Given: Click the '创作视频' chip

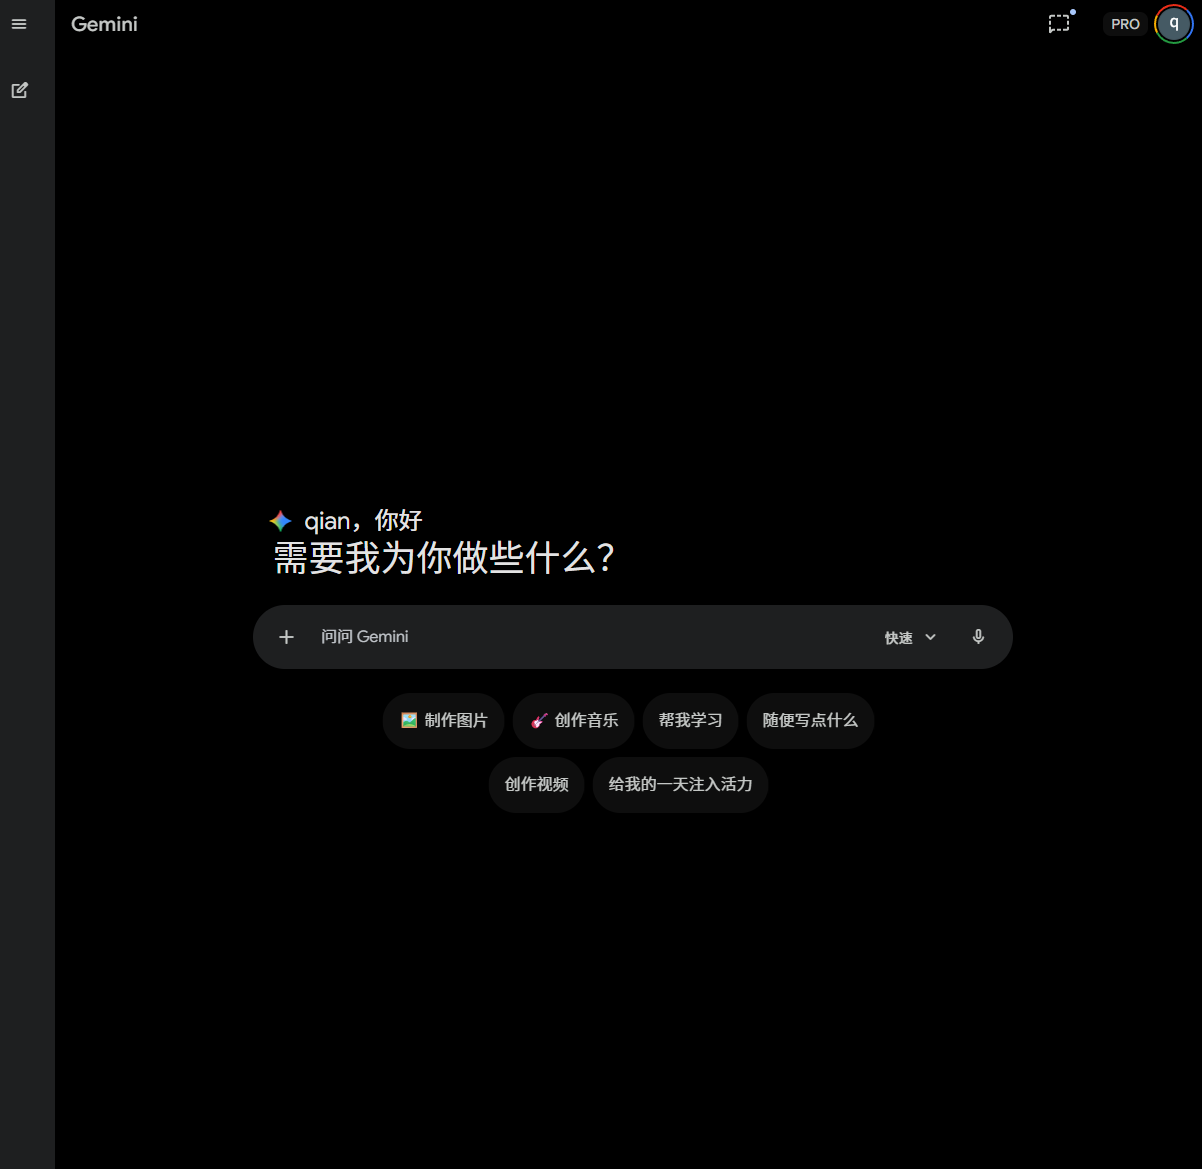Looking at the screenshot, I should (536, 784).
